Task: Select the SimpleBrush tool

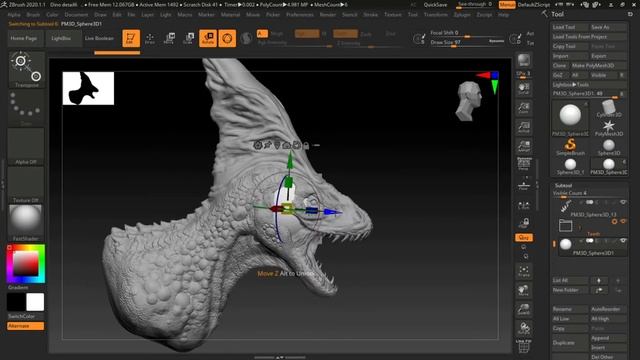Action: [x=570, y=147]
